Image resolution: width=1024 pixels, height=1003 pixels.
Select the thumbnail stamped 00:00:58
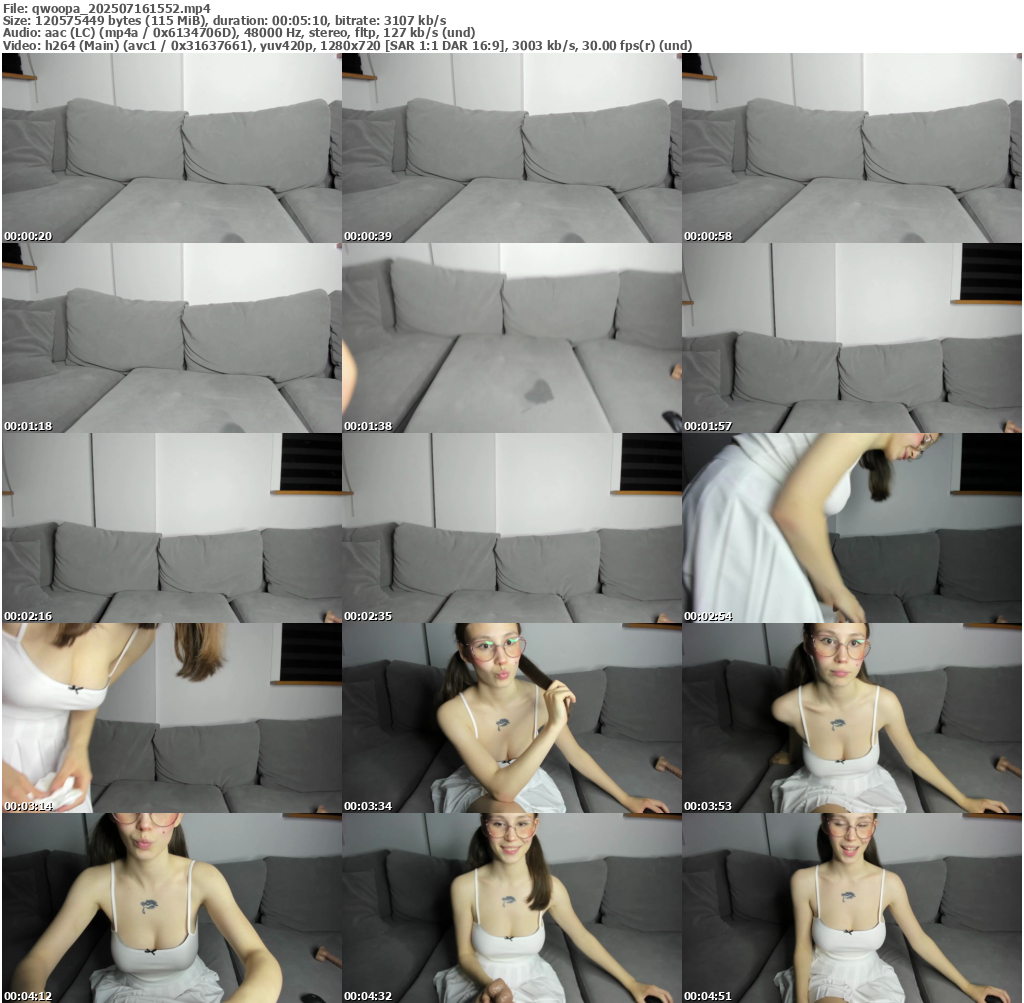pyautogui.click(x=852, y=148)
